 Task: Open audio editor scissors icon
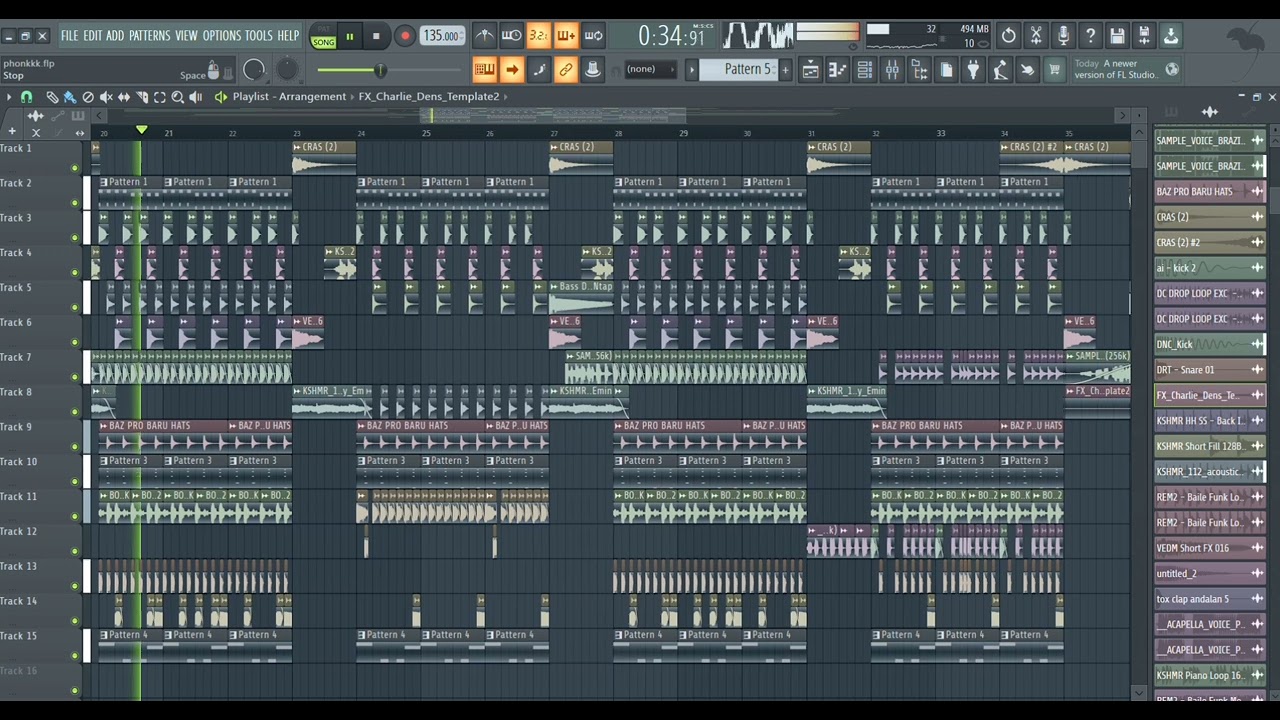tap(1036, 36)
